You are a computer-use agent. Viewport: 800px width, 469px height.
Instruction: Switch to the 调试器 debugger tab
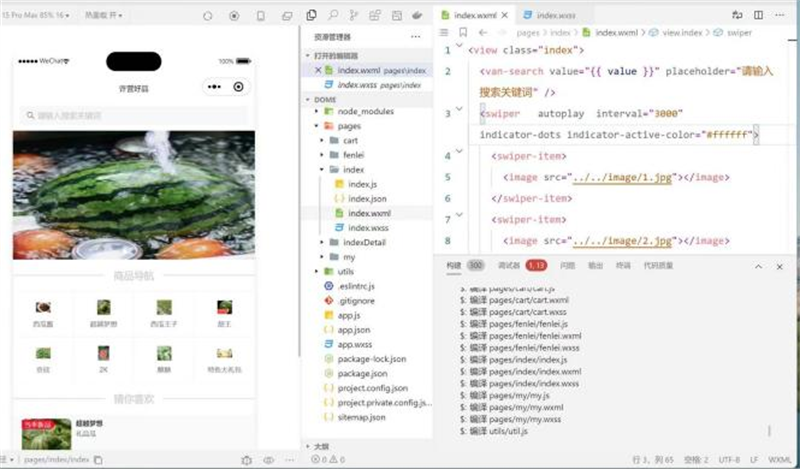(x=508, y=266)
